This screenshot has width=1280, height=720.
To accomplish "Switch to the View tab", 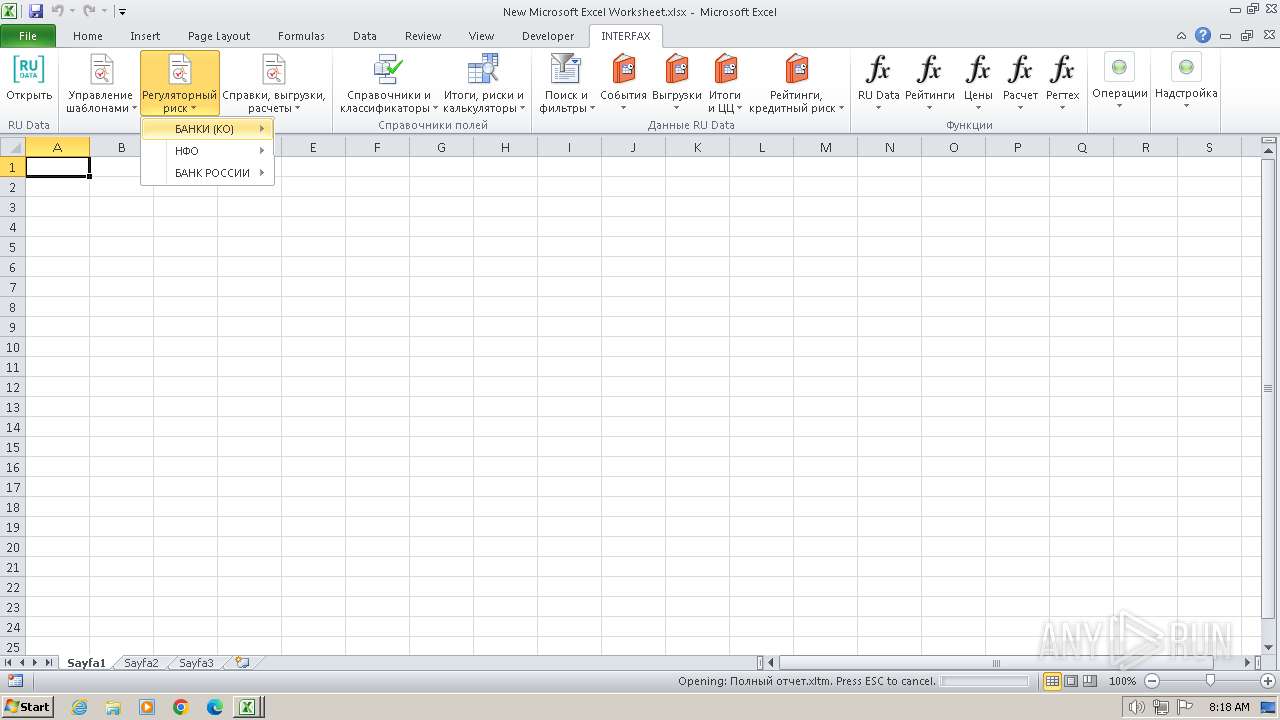I will [482, 36].
